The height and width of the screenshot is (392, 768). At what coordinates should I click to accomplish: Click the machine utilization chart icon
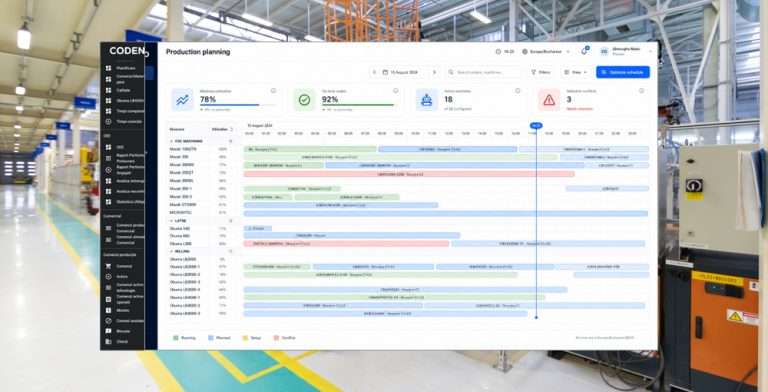click(x=183, y=100)
